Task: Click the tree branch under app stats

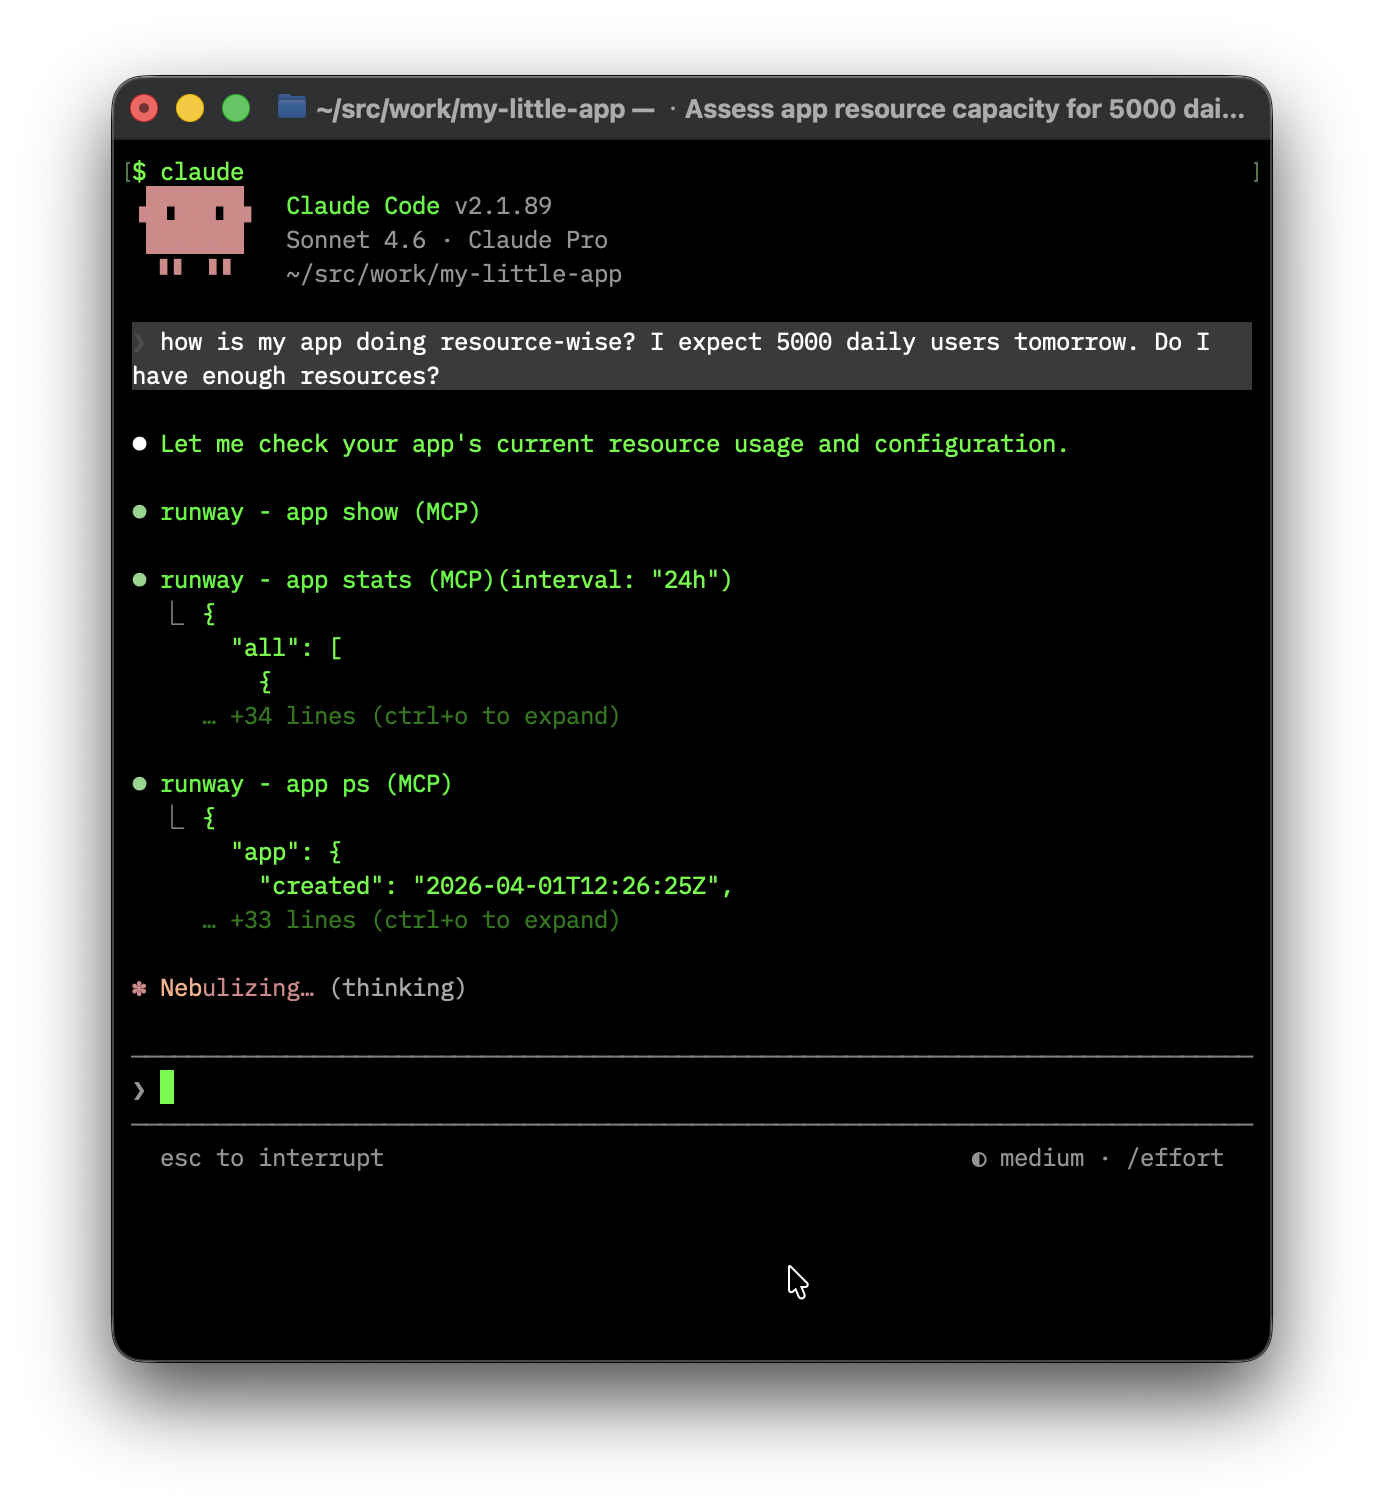Action: 177,614
